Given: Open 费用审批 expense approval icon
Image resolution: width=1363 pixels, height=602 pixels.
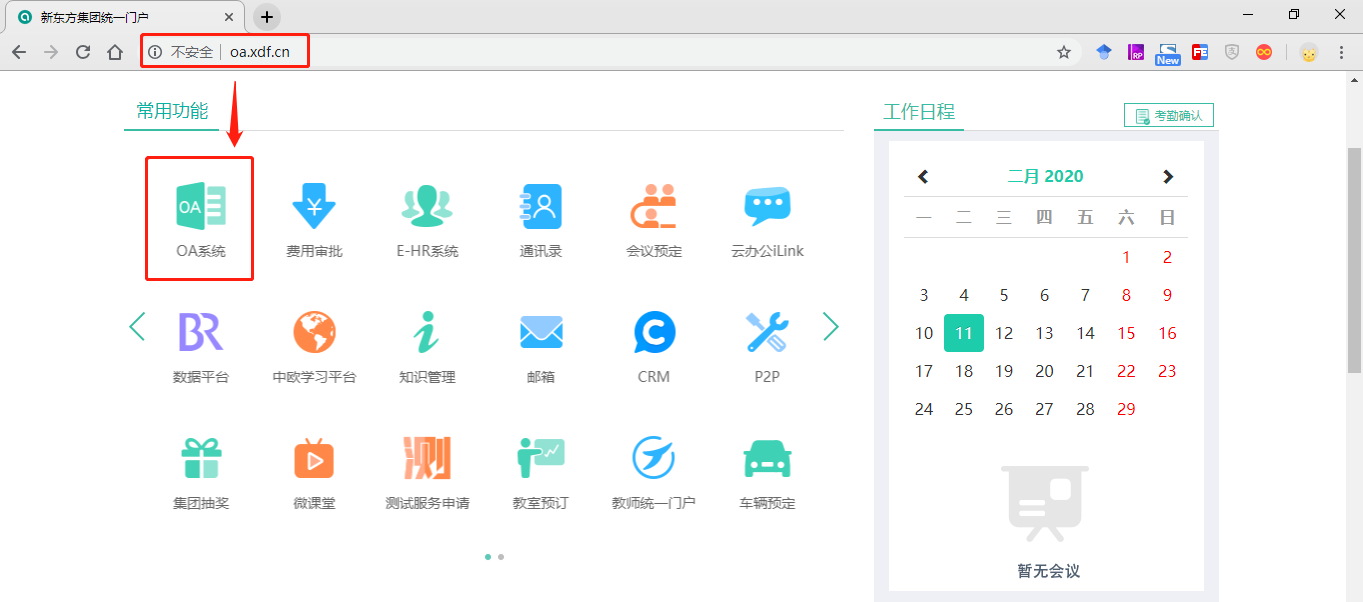Looking at the screenshot, I should click(x=314, y=207).
